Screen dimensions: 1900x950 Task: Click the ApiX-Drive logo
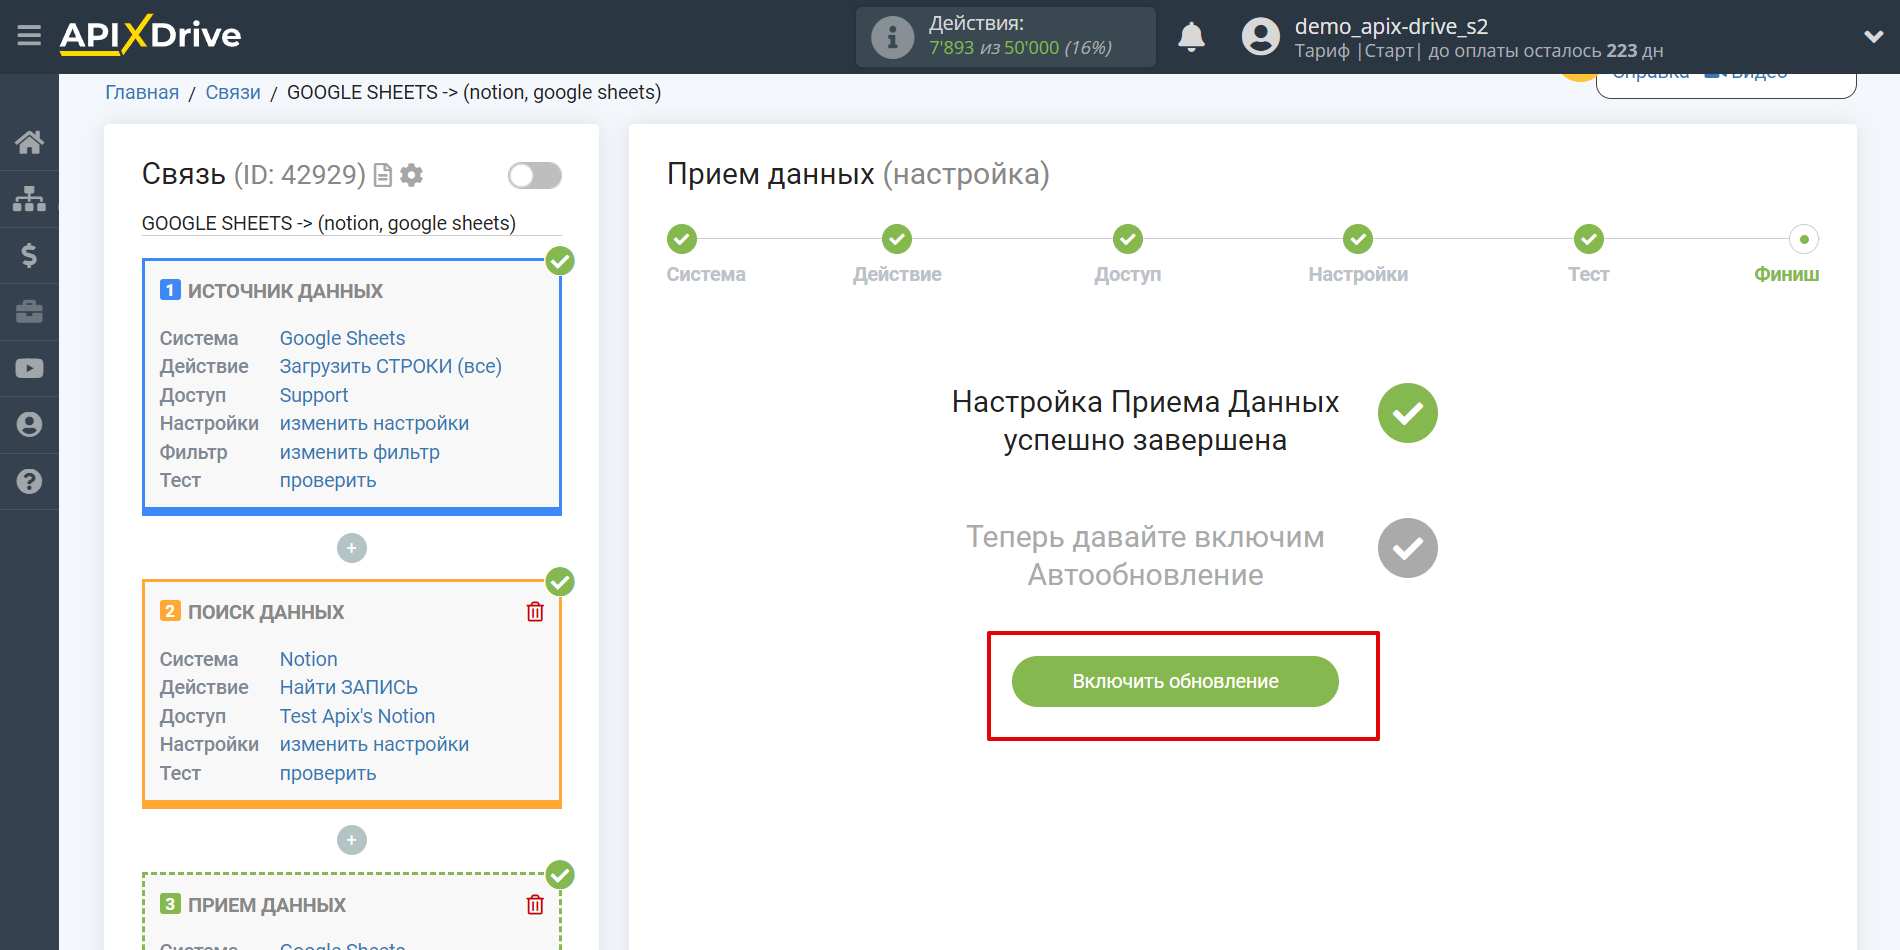click(x=150, y=35)
